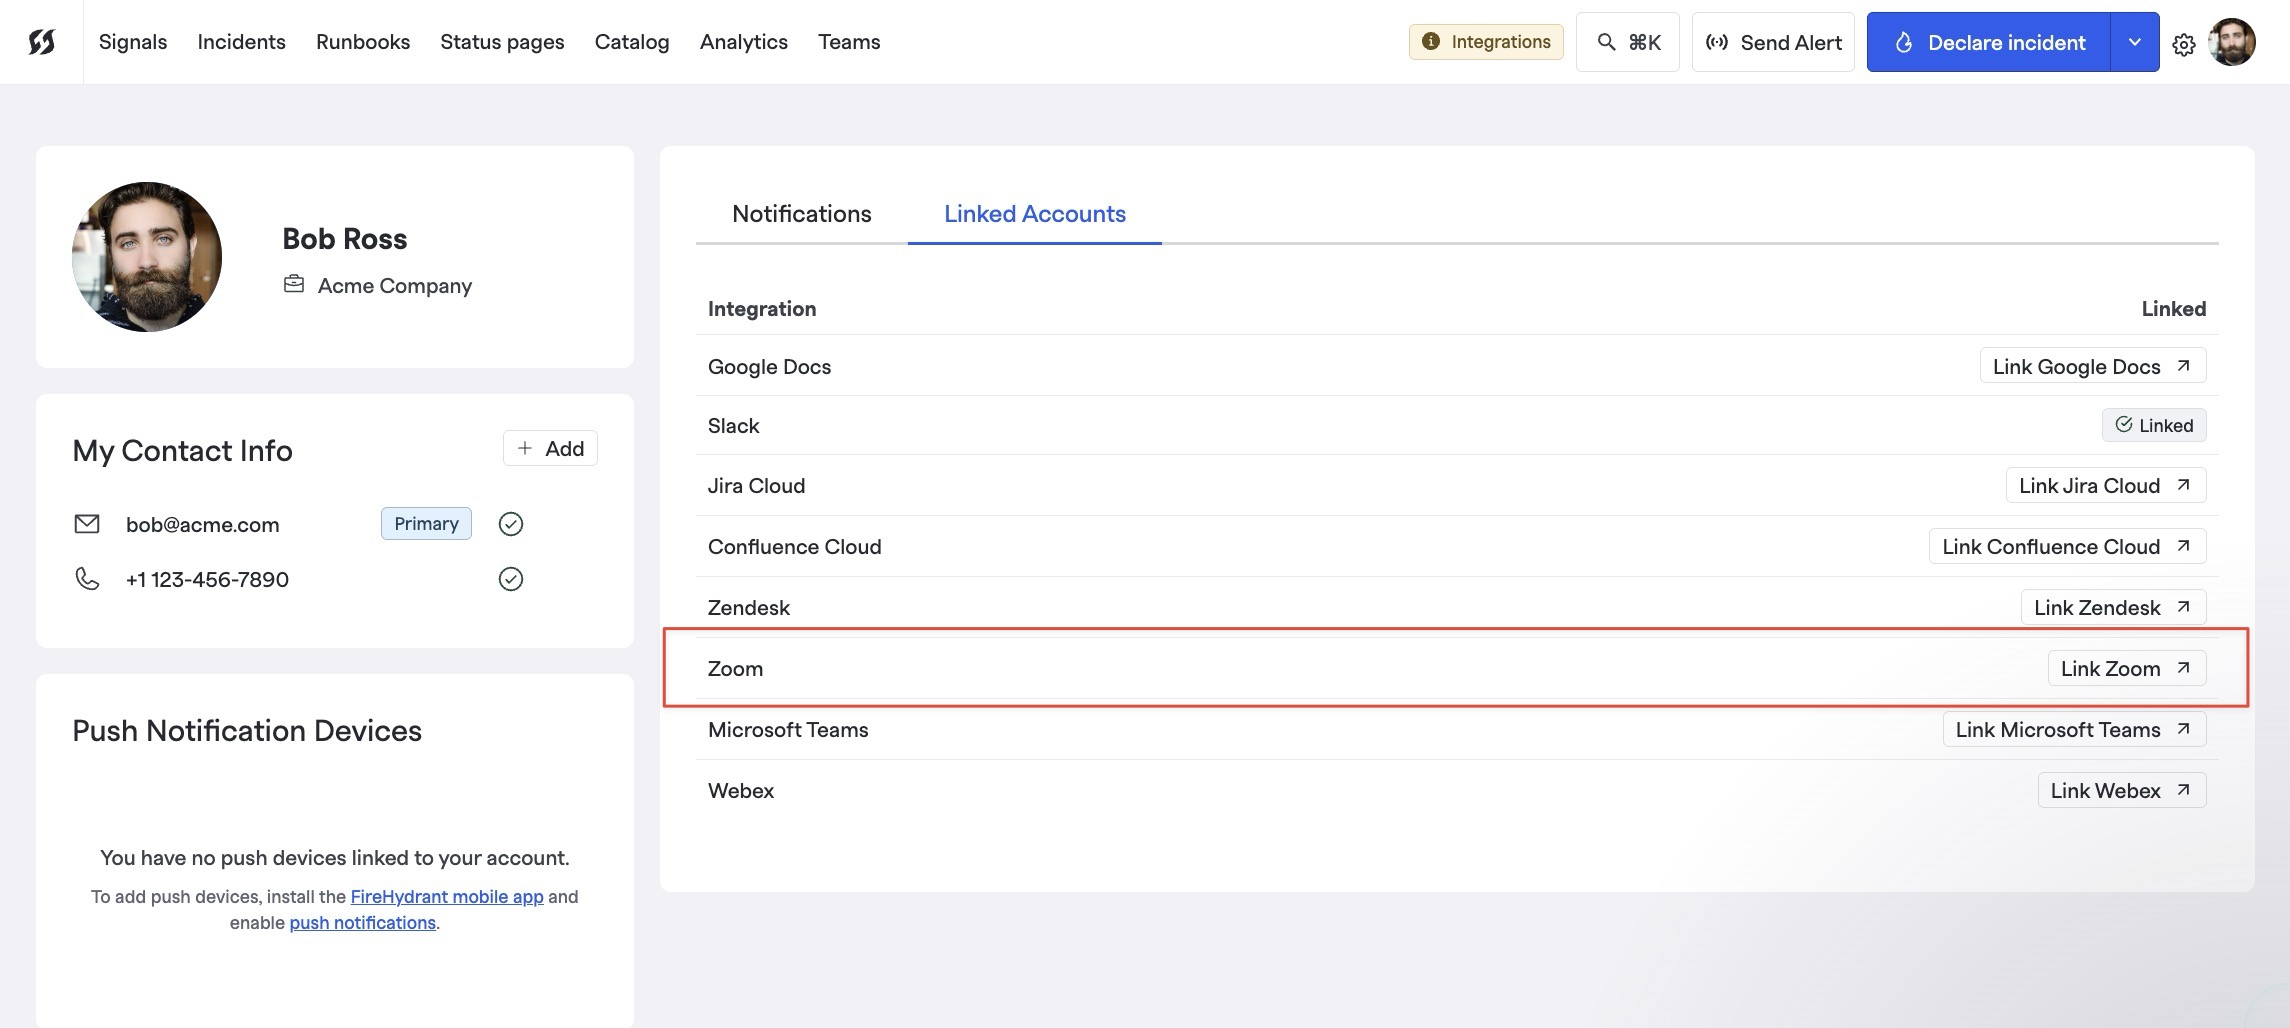Click Bob Ross's large profile photo
The image size is (2290, 1028).
[x=147, y=257]
